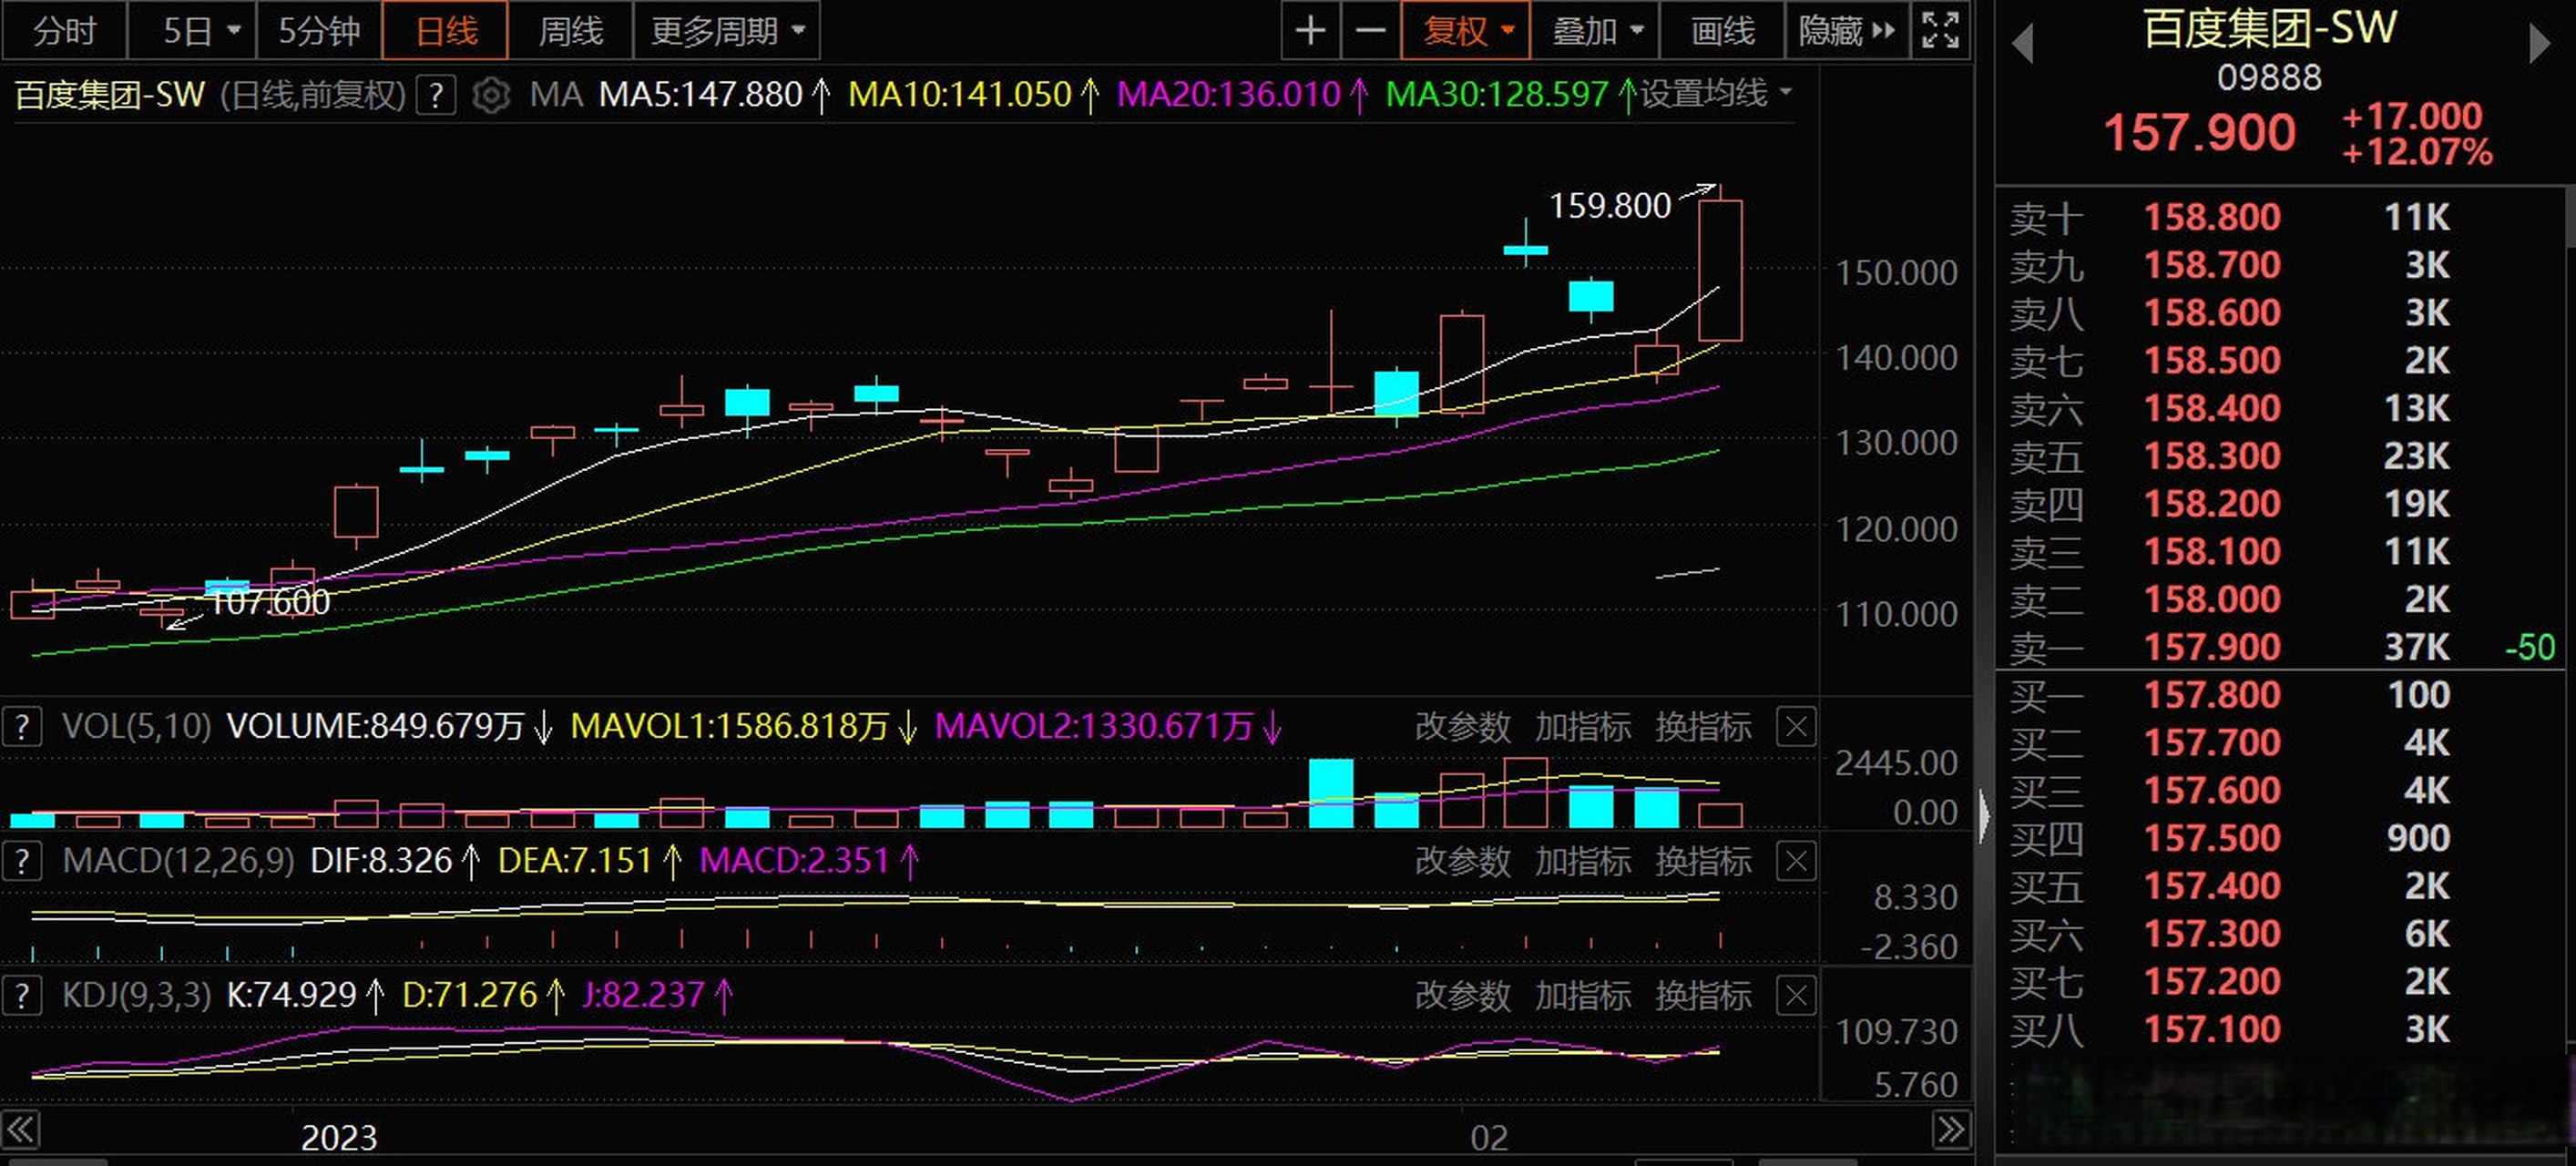Click 换指标 in VOL panel
Screen dimensions: 2576x1166
coord(1703,726)
